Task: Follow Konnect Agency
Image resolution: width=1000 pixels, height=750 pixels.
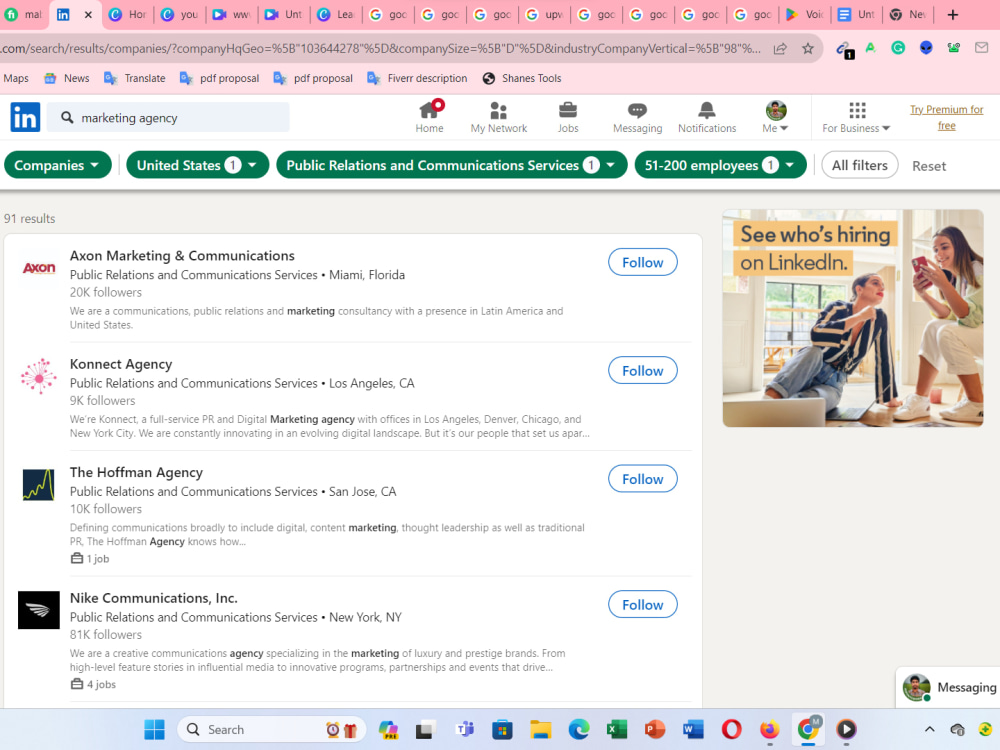Action: pyautogui.click(x=642, y=371)
